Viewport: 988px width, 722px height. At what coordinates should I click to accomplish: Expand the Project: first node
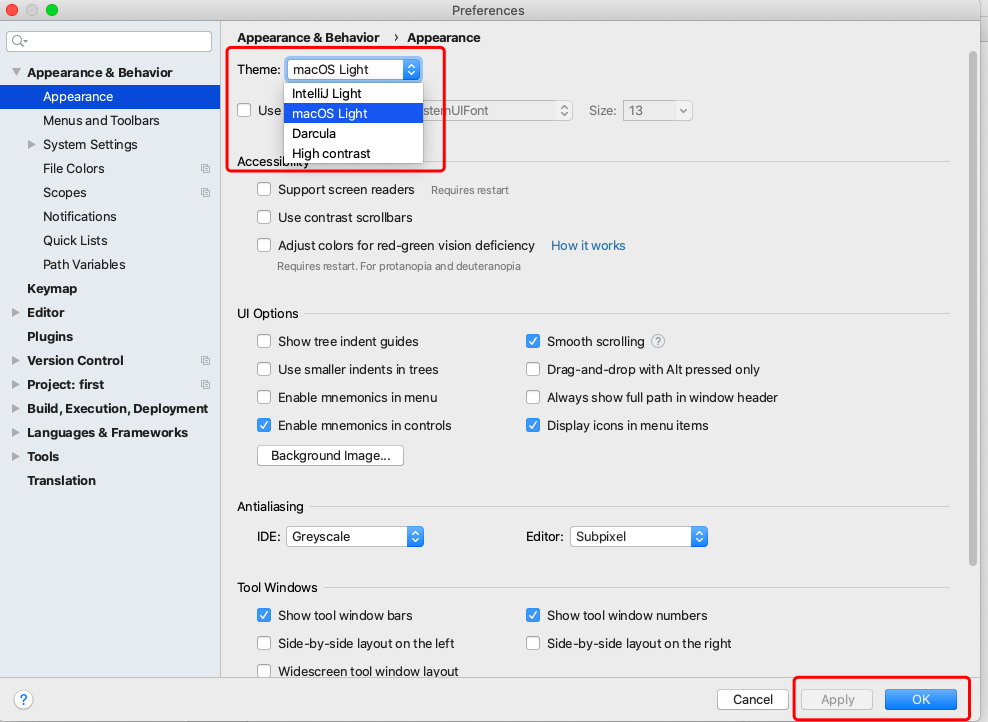coord(16,384)
